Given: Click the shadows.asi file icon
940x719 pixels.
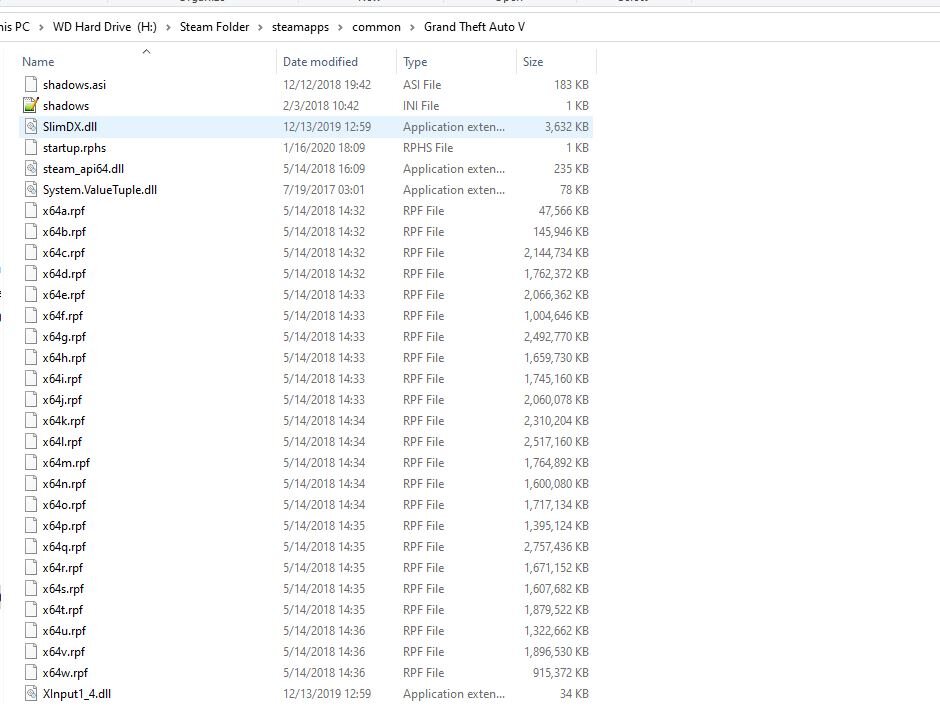Looking at the screenshot, I should coord(31,85).
